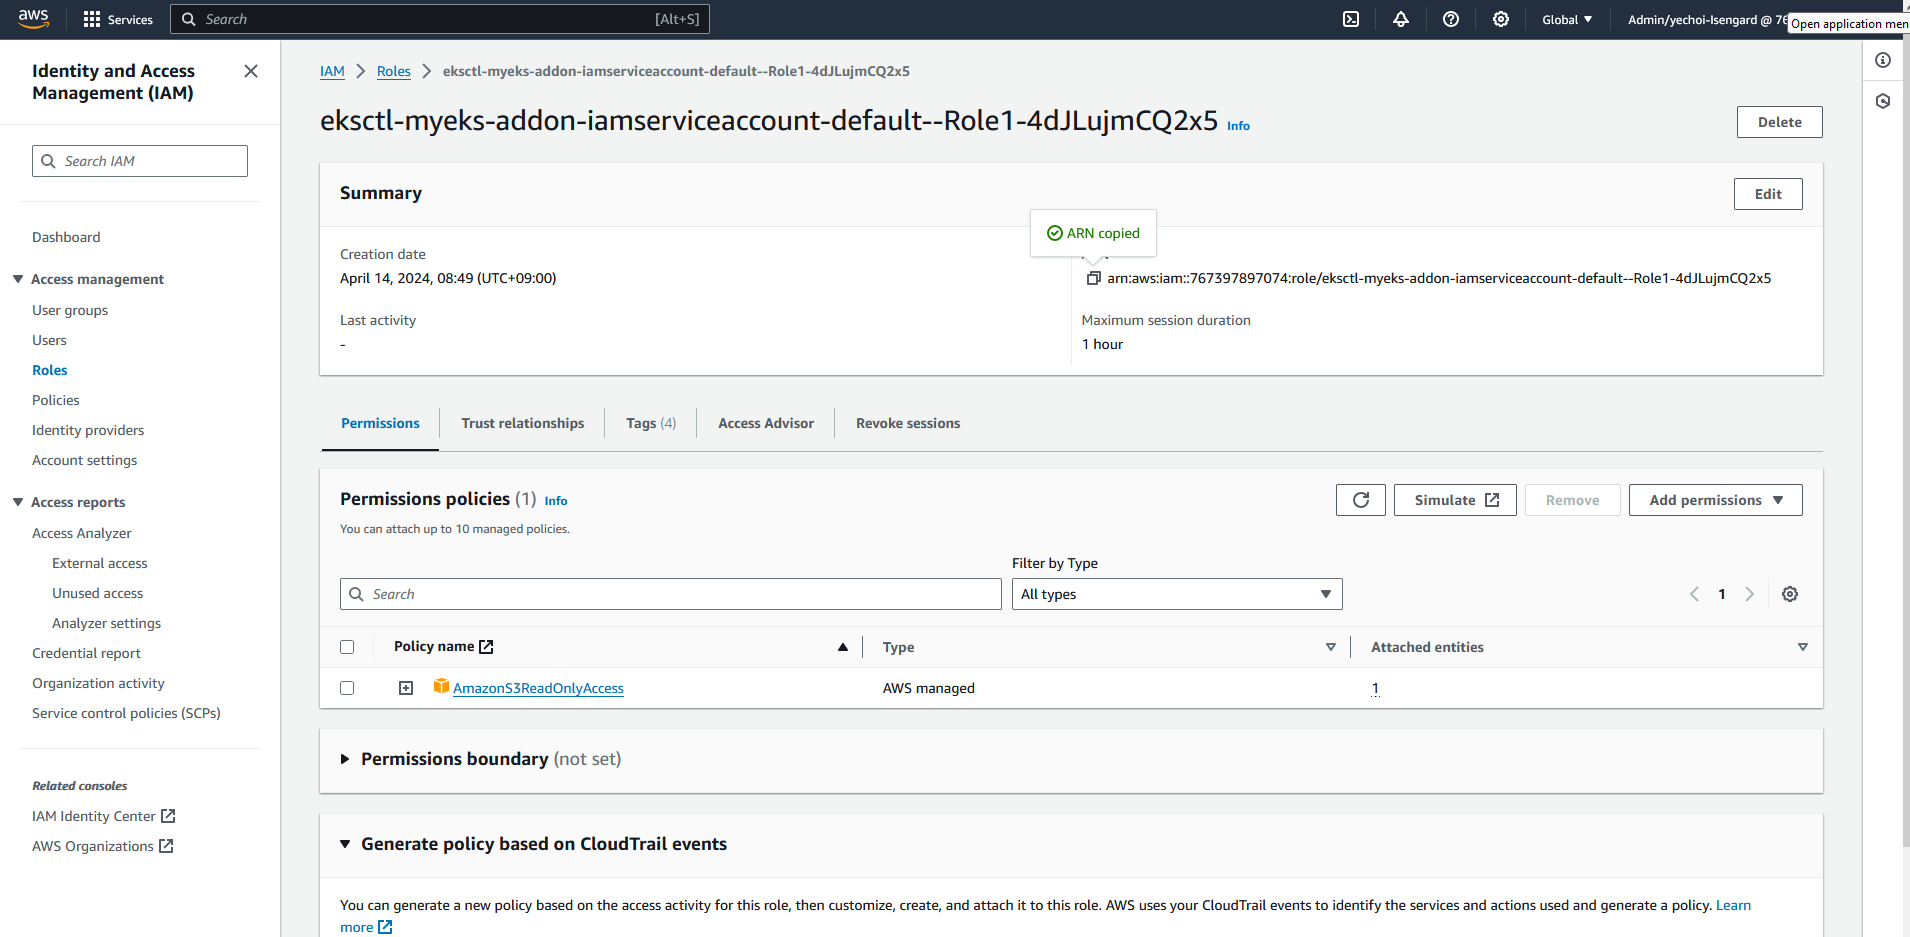The height and width of the screenshot is (937, 1910).
Task: Switch to the Permissions tab
Action: click(380, 423)
